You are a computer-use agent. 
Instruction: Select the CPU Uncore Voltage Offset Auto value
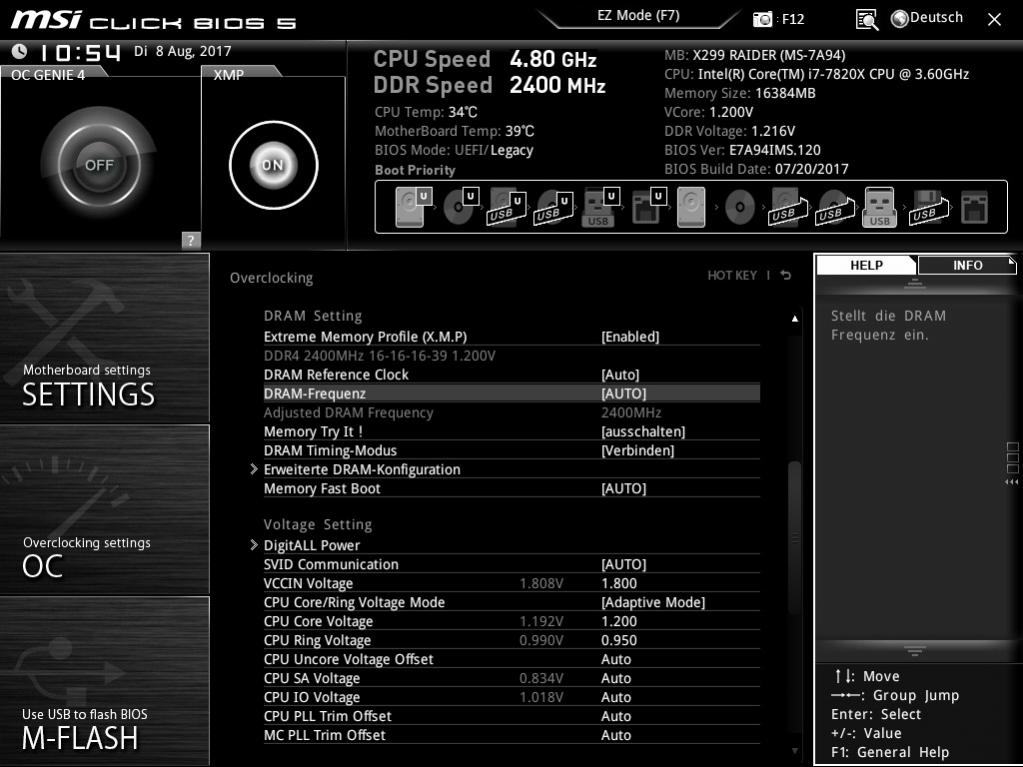[616, 658]
